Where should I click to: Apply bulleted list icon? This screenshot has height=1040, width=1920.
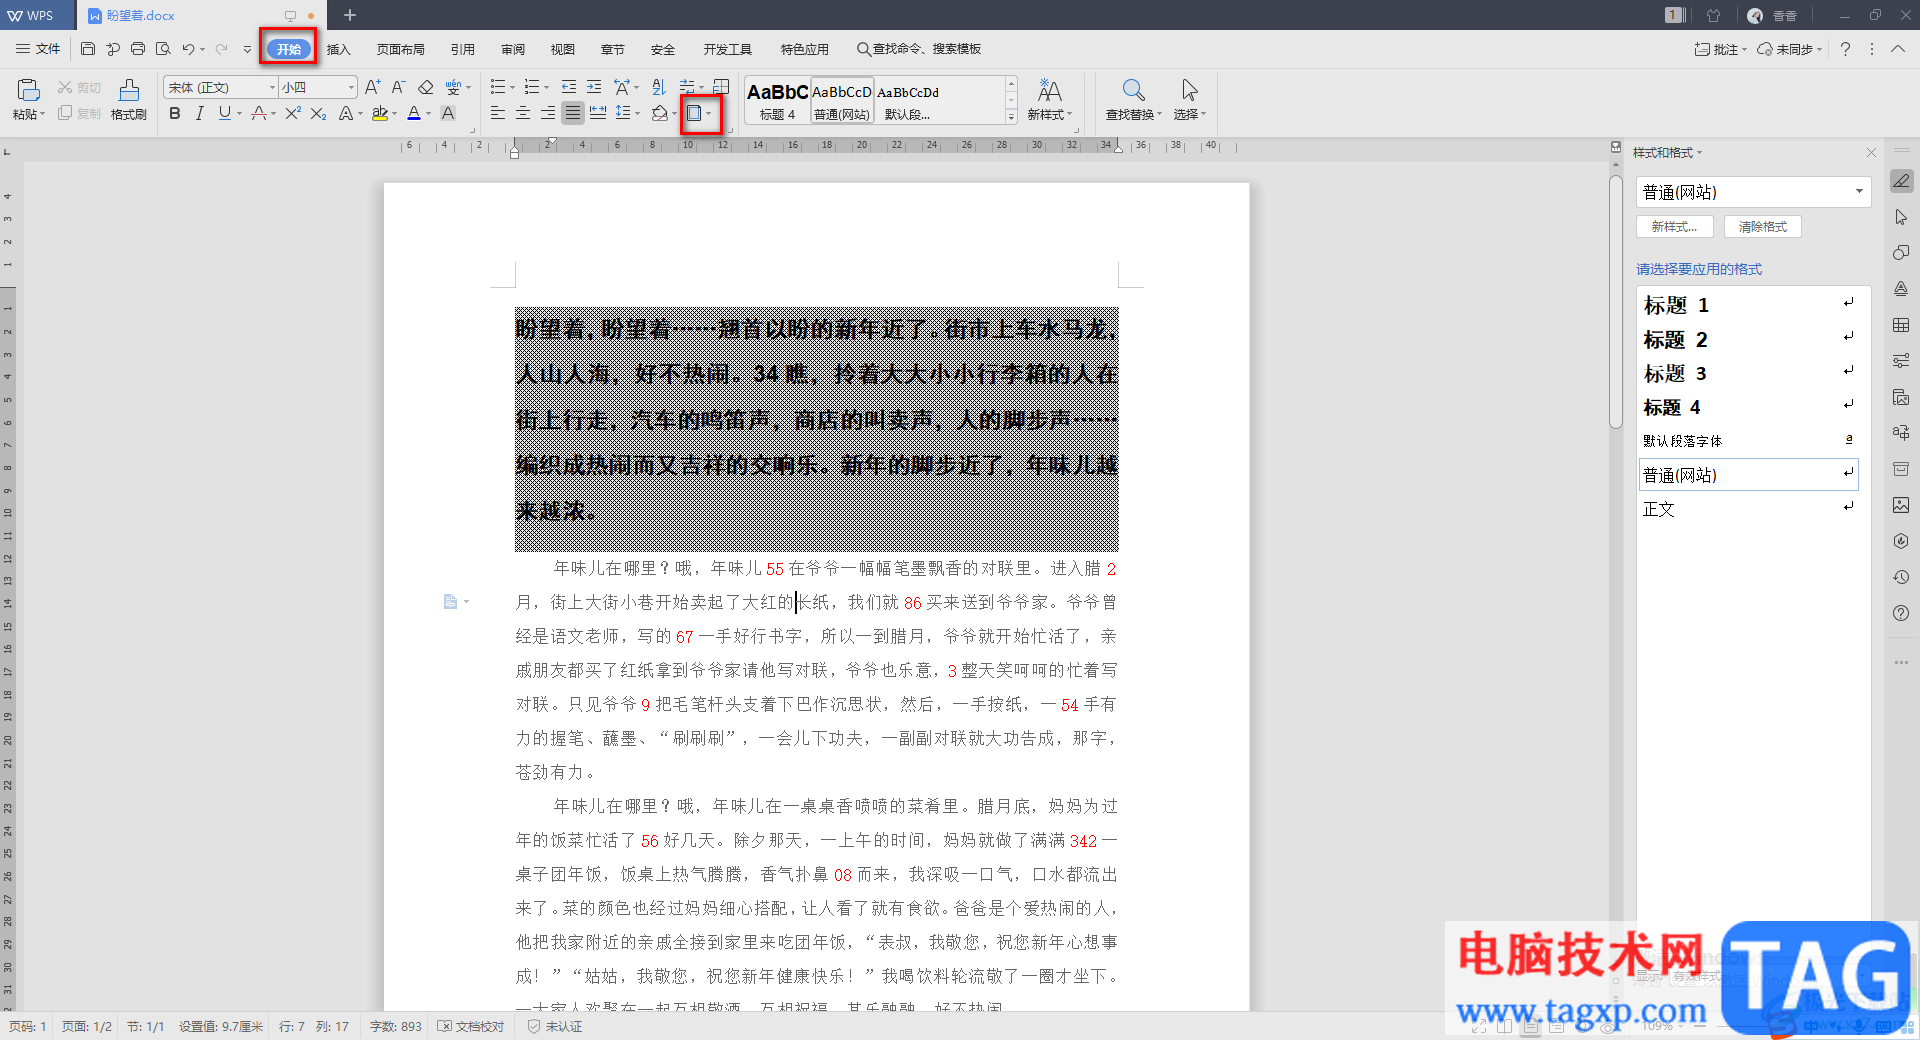(x=498, y=88)
